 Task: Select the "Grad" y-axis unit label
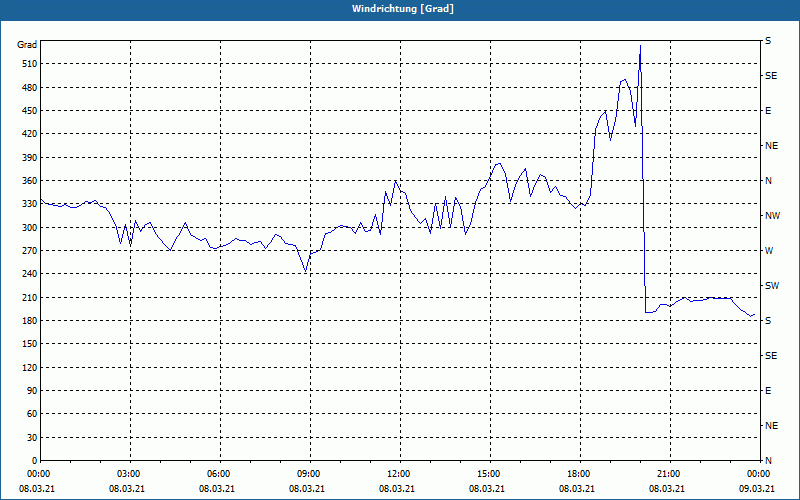[27, 45]
